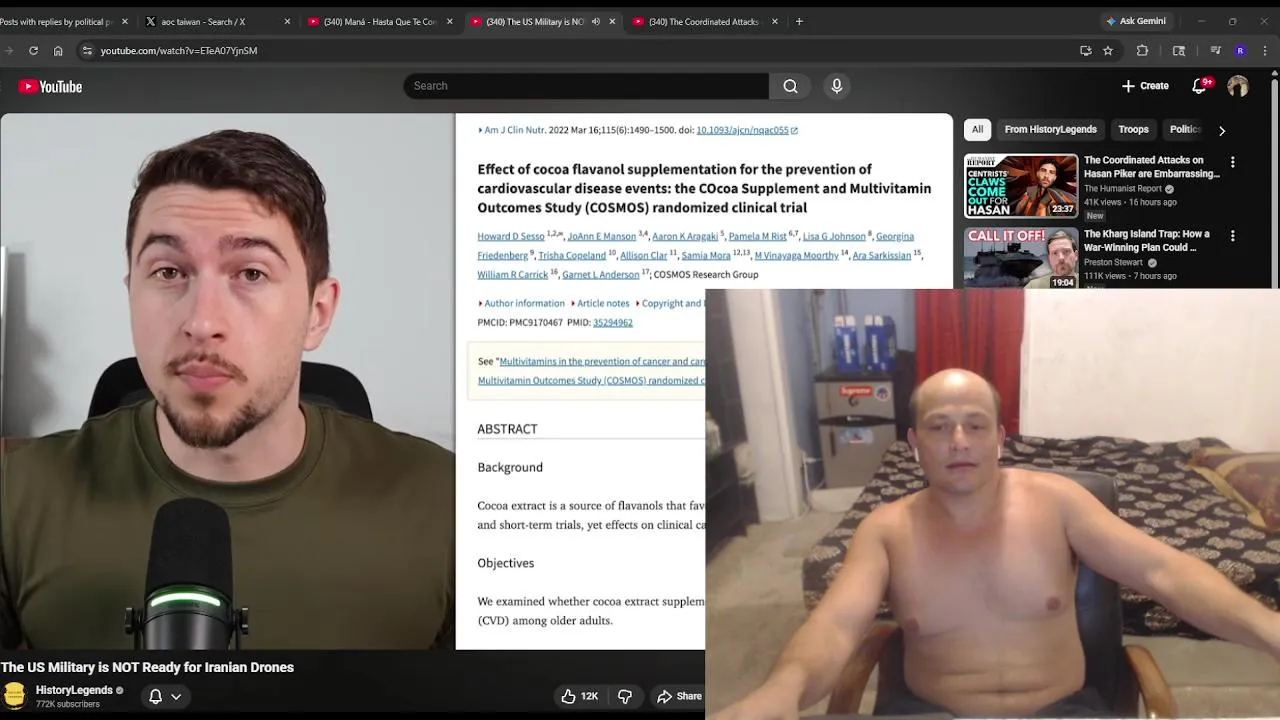This screenshot has width=1280, height=720.
Task: Like the video with thumbs-up button
Action: click(x=579, y=696)
